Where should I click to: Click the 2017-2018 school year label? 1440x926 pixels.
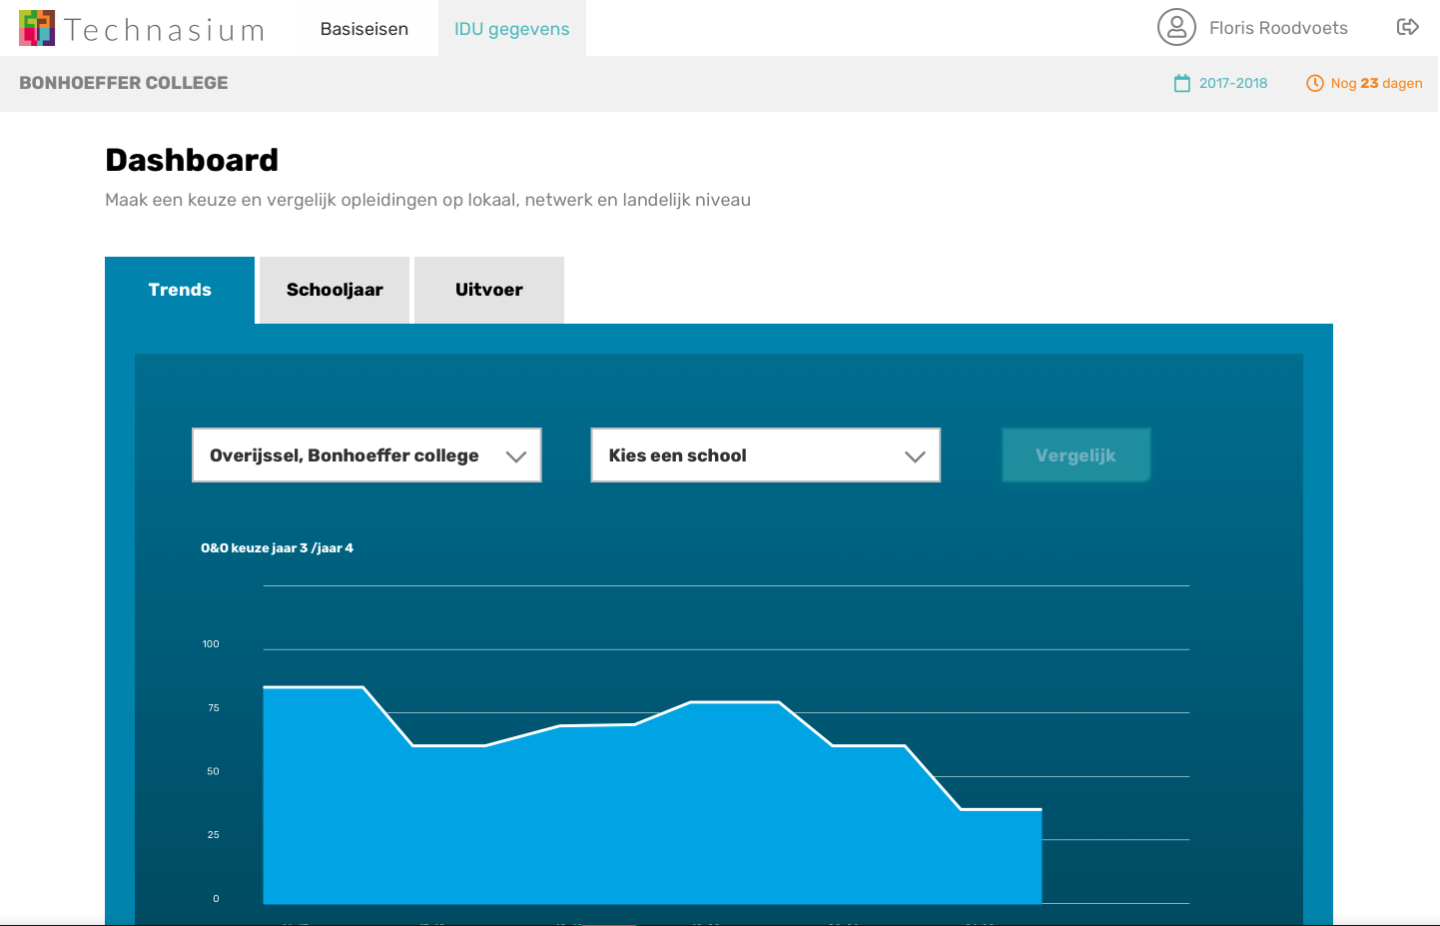point(1233,83)
